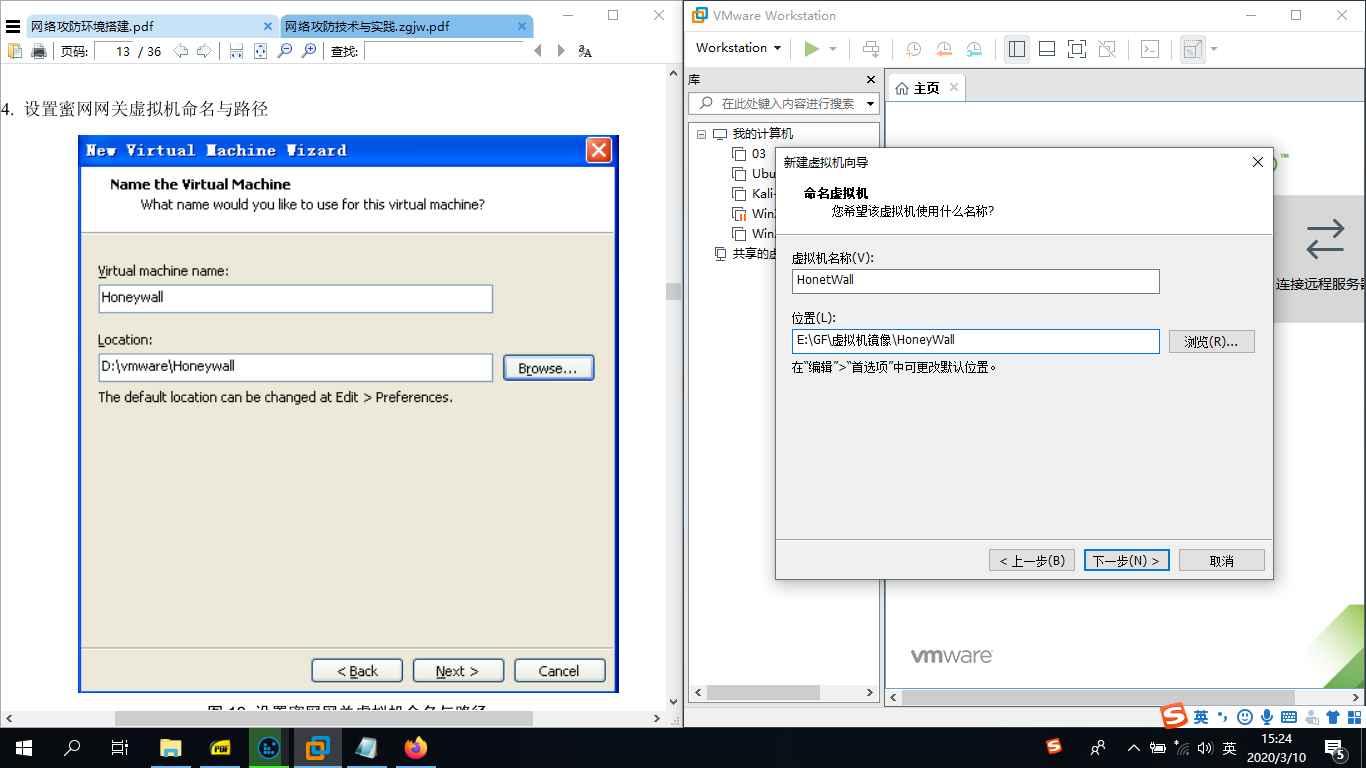The height and width of the screenshot is (768, 1366).
Task: Toggle punctuation mode on Sogou bar
Action: (1223, 717)
